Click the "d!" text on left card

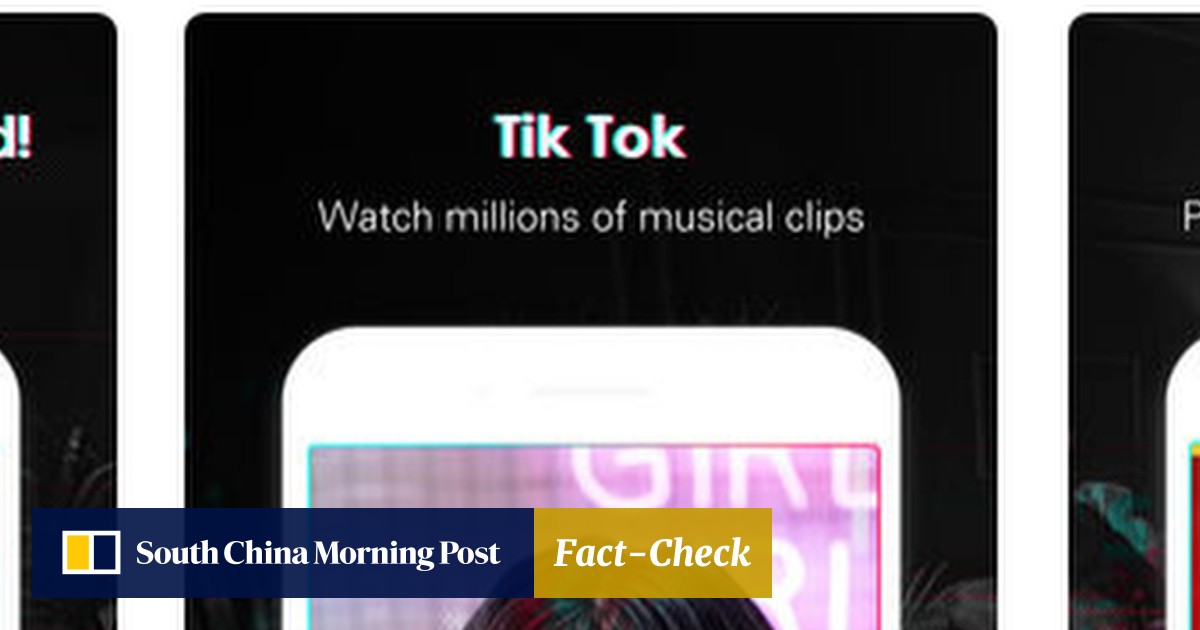coord(14,138)
